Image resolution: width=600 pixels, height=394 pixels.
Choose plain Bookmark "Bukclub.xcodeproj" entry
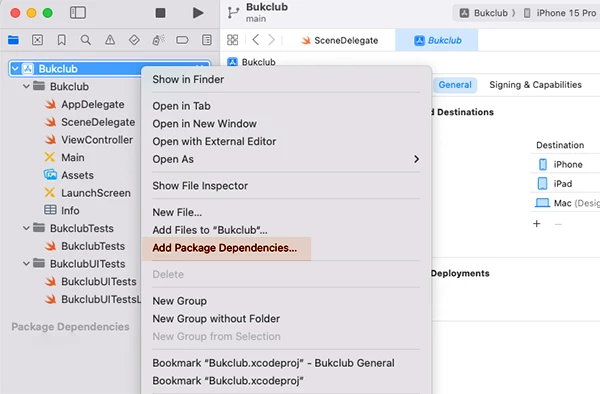286,381
